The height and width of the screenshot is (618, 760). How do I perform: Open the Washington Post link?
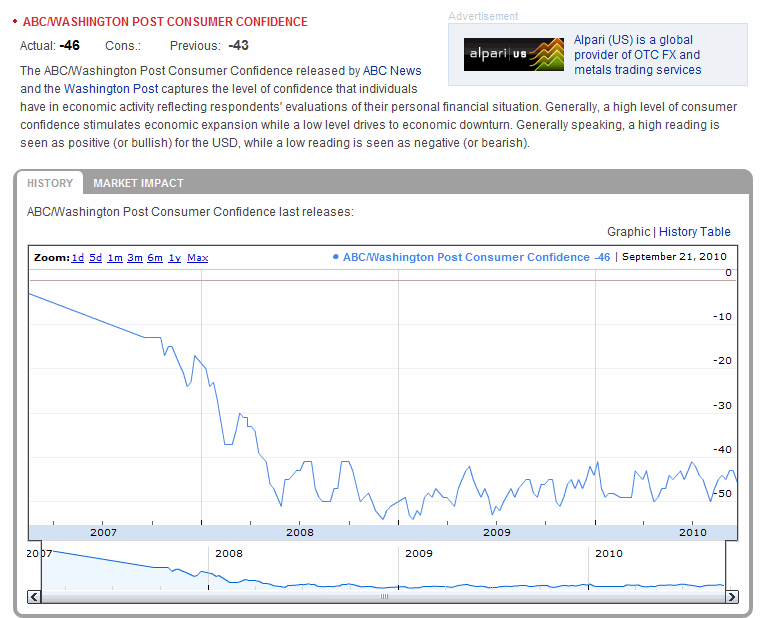[111, 89]
